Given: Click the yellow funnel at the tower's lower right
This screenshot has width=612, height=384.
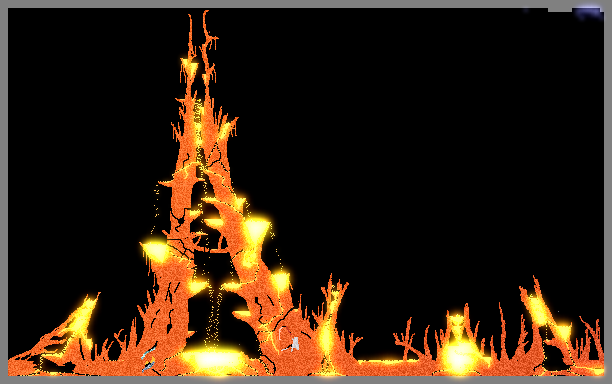Looking at the screenshot, I should 281,281.
